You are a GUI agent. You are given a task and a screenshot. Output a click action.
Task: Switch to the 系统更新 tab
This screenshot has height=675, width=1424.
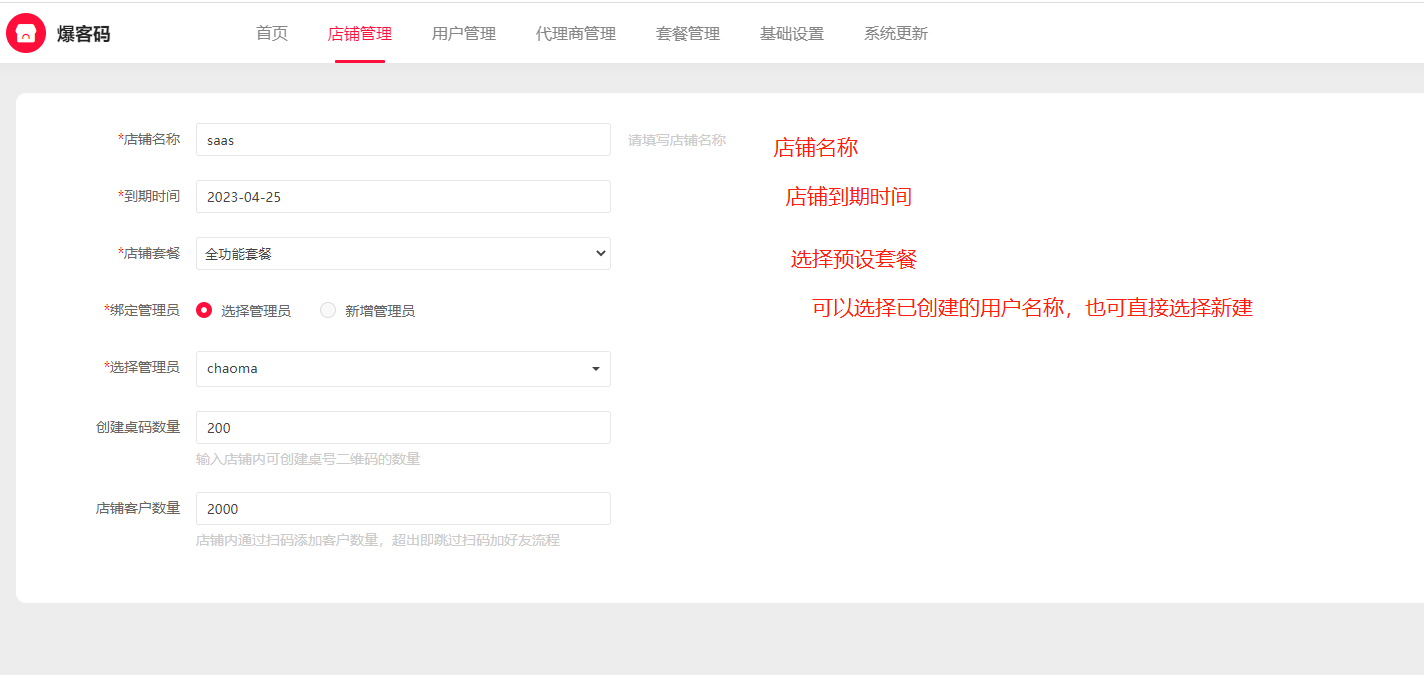[x=896, y=33]
